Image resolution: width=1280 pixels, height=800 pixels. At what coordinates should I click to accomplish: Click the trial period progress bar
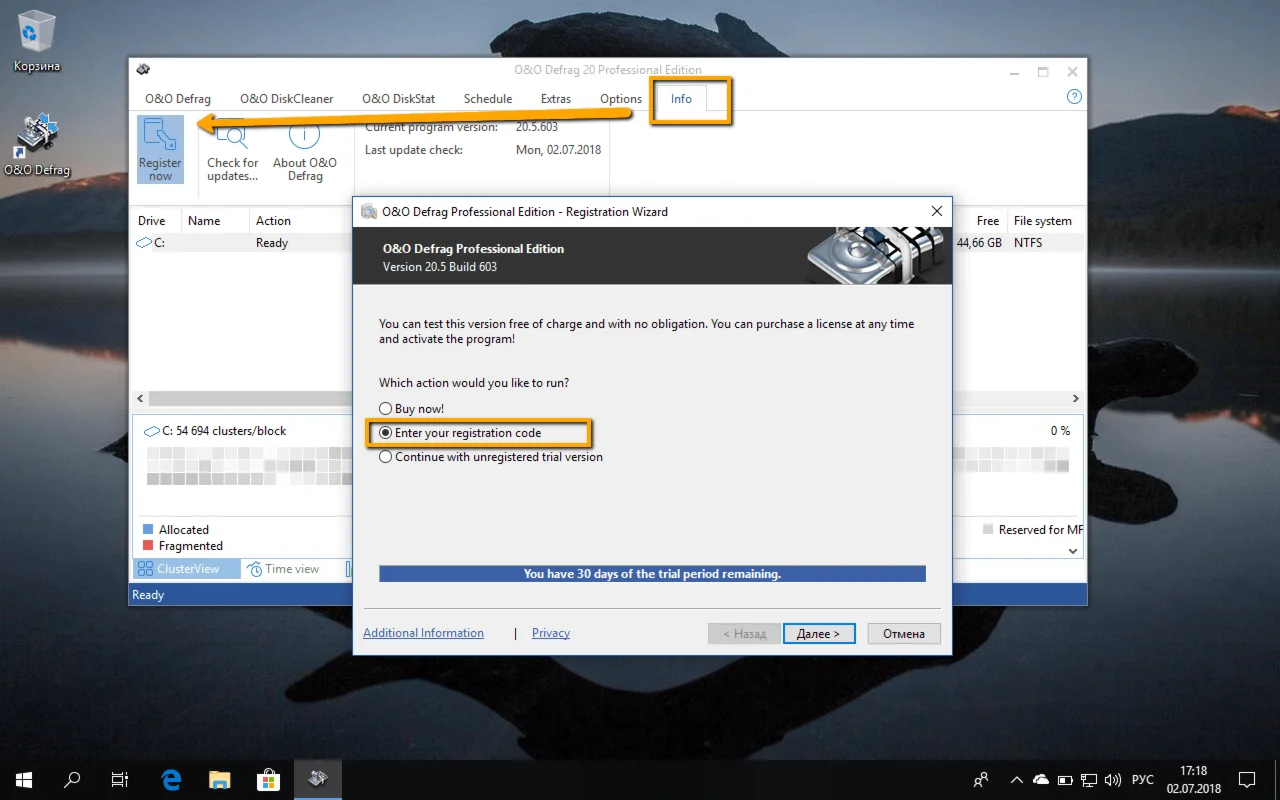coord(652,574)
